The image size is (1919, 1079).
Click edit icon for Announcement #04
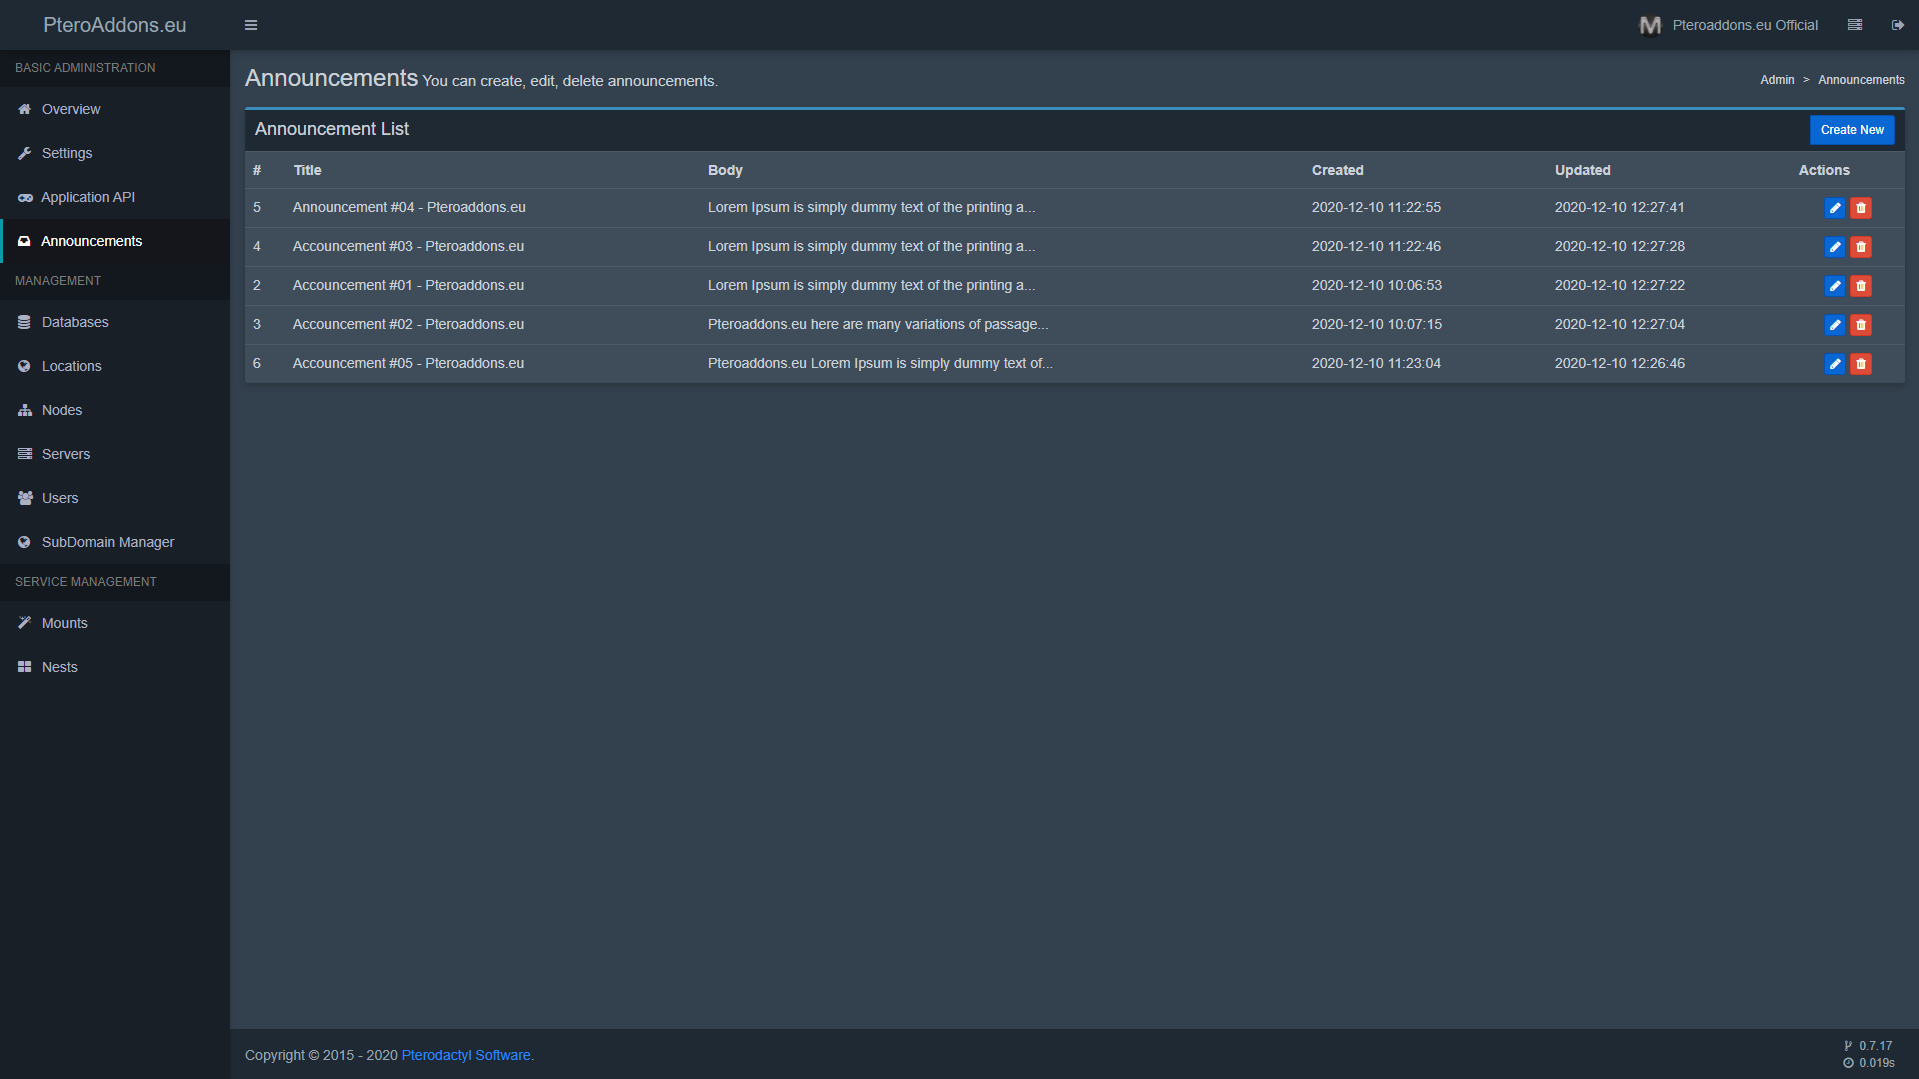[1834, 208]
